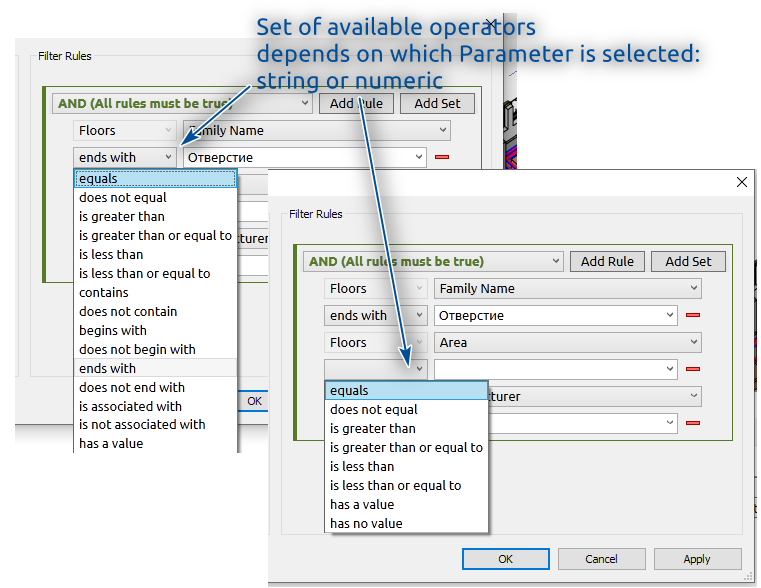Click the Apply button
This screenshot has height=588, width=761.
697,559
